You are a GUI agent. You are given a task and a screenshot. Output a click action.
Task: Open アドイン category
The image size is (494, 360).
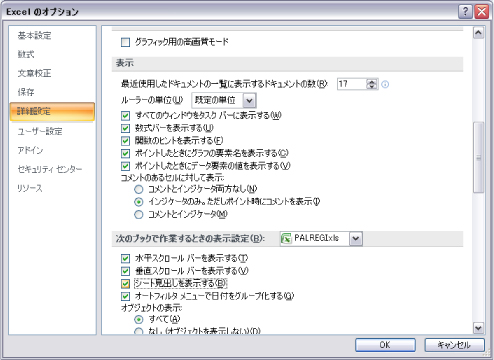[x=30, y=150]
